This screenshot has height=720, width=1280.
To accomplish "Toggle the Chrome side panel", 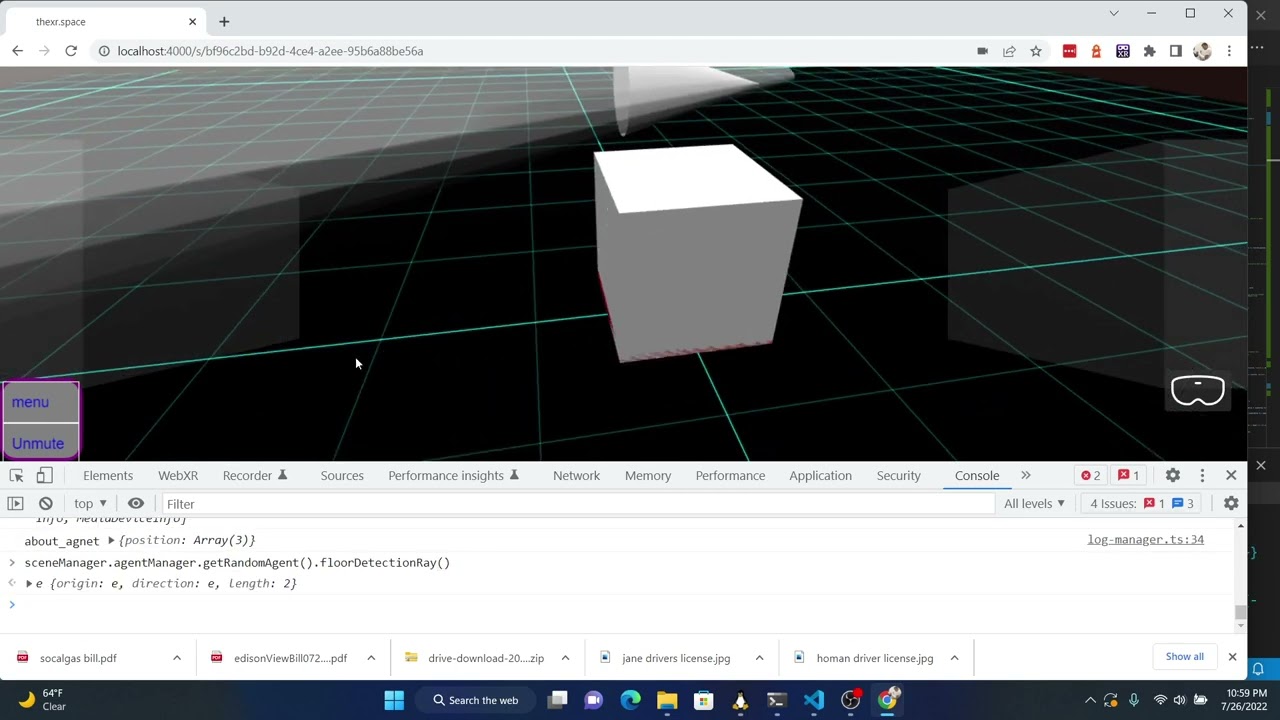I will point(1176,51).
